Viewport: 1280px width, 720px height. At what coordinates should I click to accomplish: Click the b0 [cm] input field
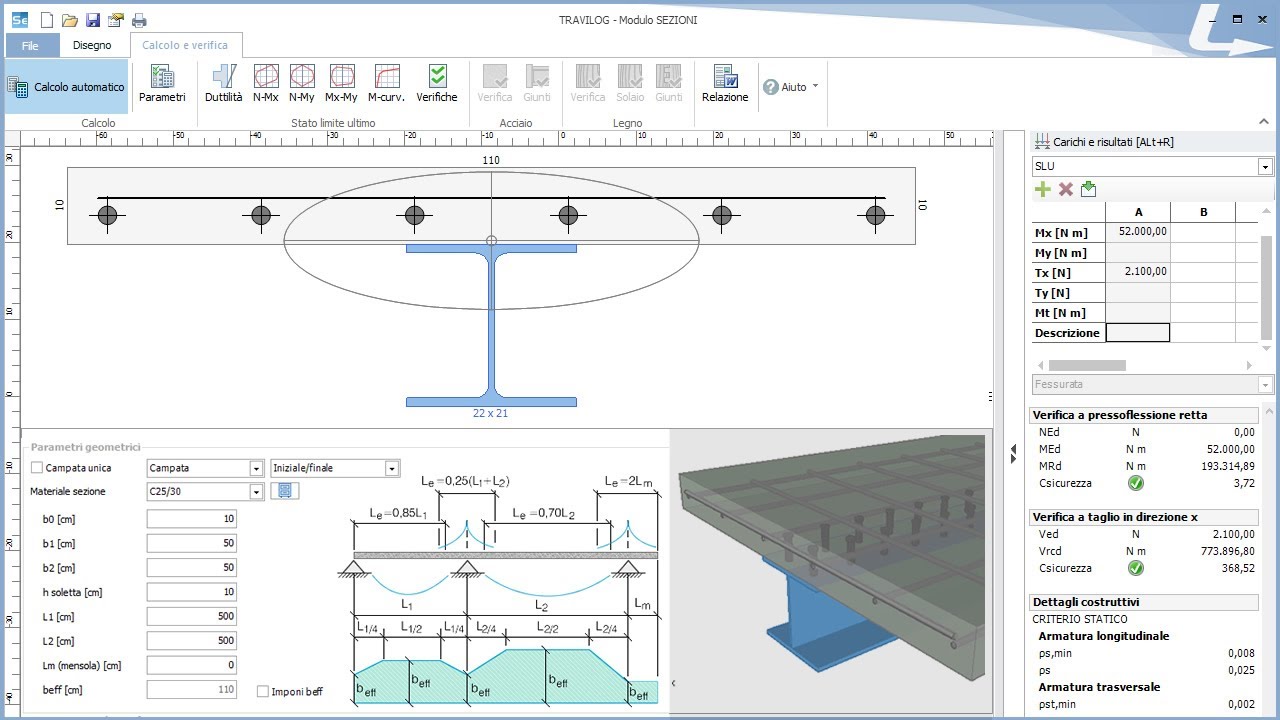(191, 519)
